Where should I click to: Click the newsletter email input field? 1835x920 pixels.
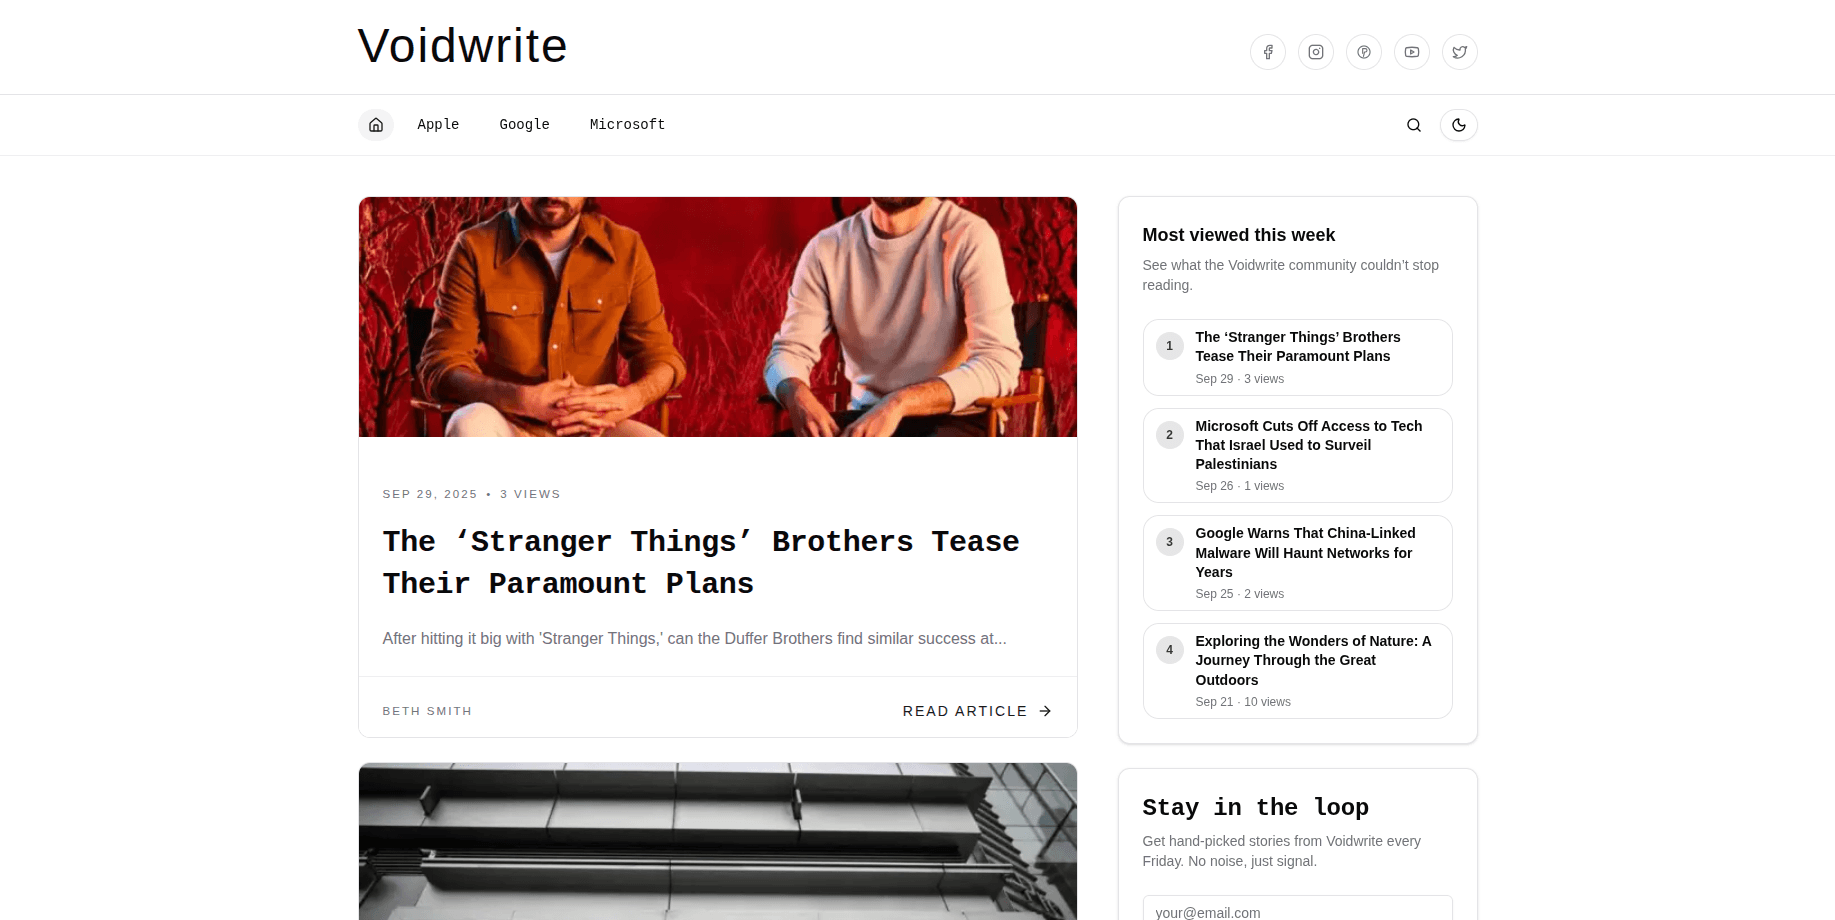pyautogui.click(x=1297, y=909)
